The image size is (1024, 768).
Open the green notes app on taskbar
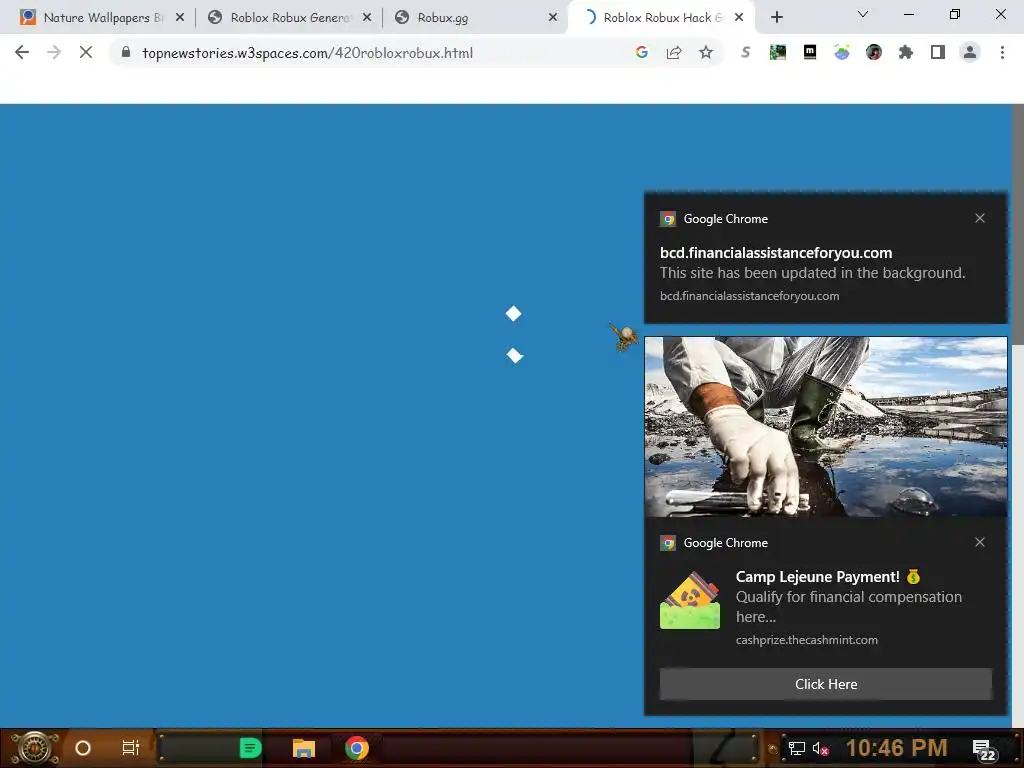click(x=250, y=748)
